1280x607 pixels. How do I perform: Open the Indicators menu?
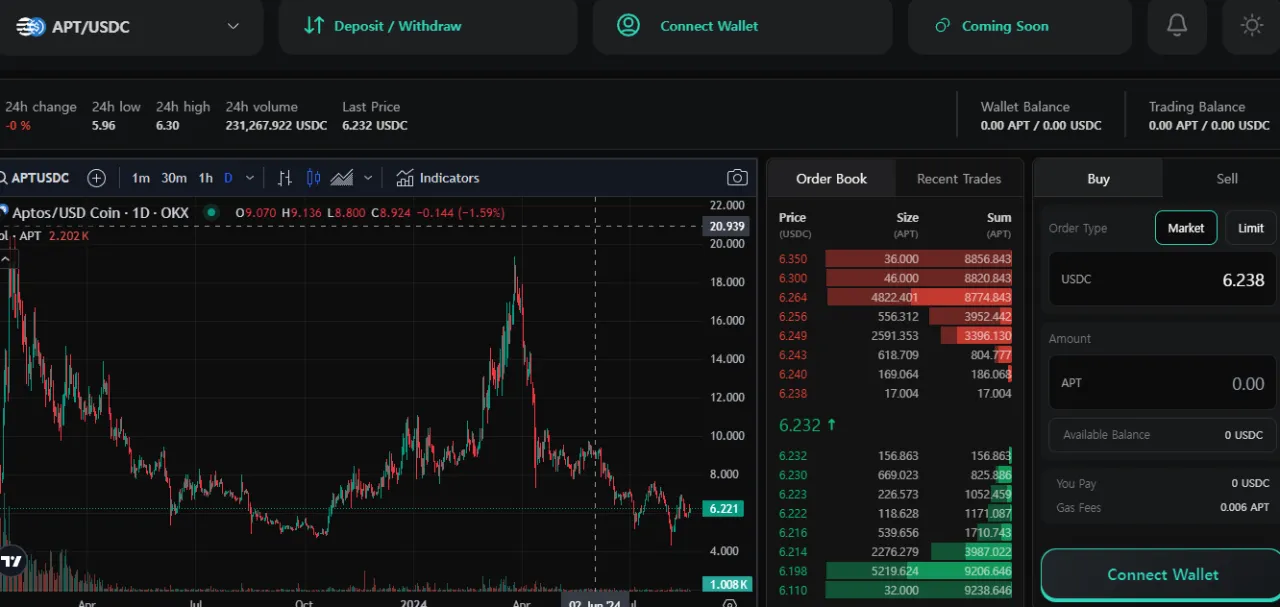tap(438, 178)
